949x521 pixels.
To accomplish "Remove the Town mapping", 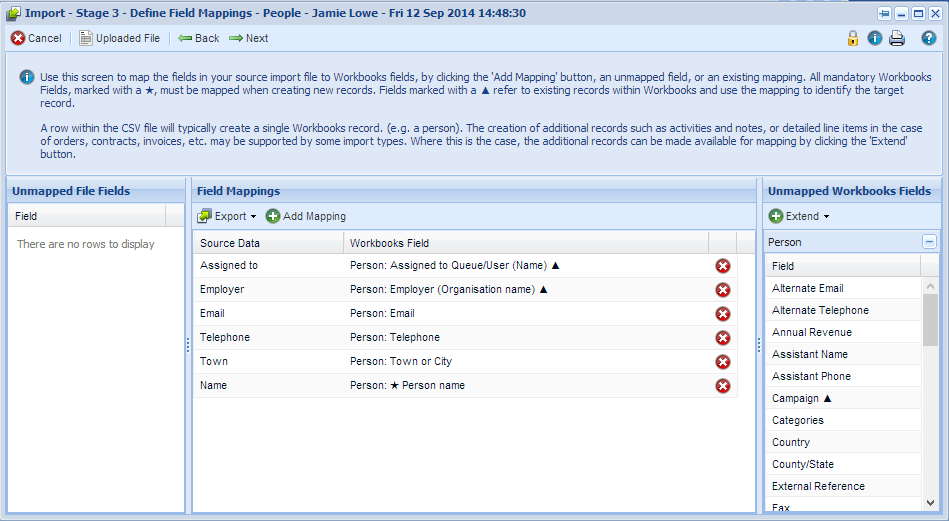I will tap(723, 362).
